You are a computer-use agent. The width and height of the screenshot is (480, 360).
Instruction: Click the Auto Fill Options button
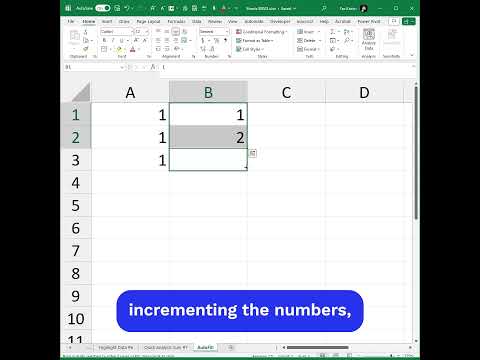point(253,153)
